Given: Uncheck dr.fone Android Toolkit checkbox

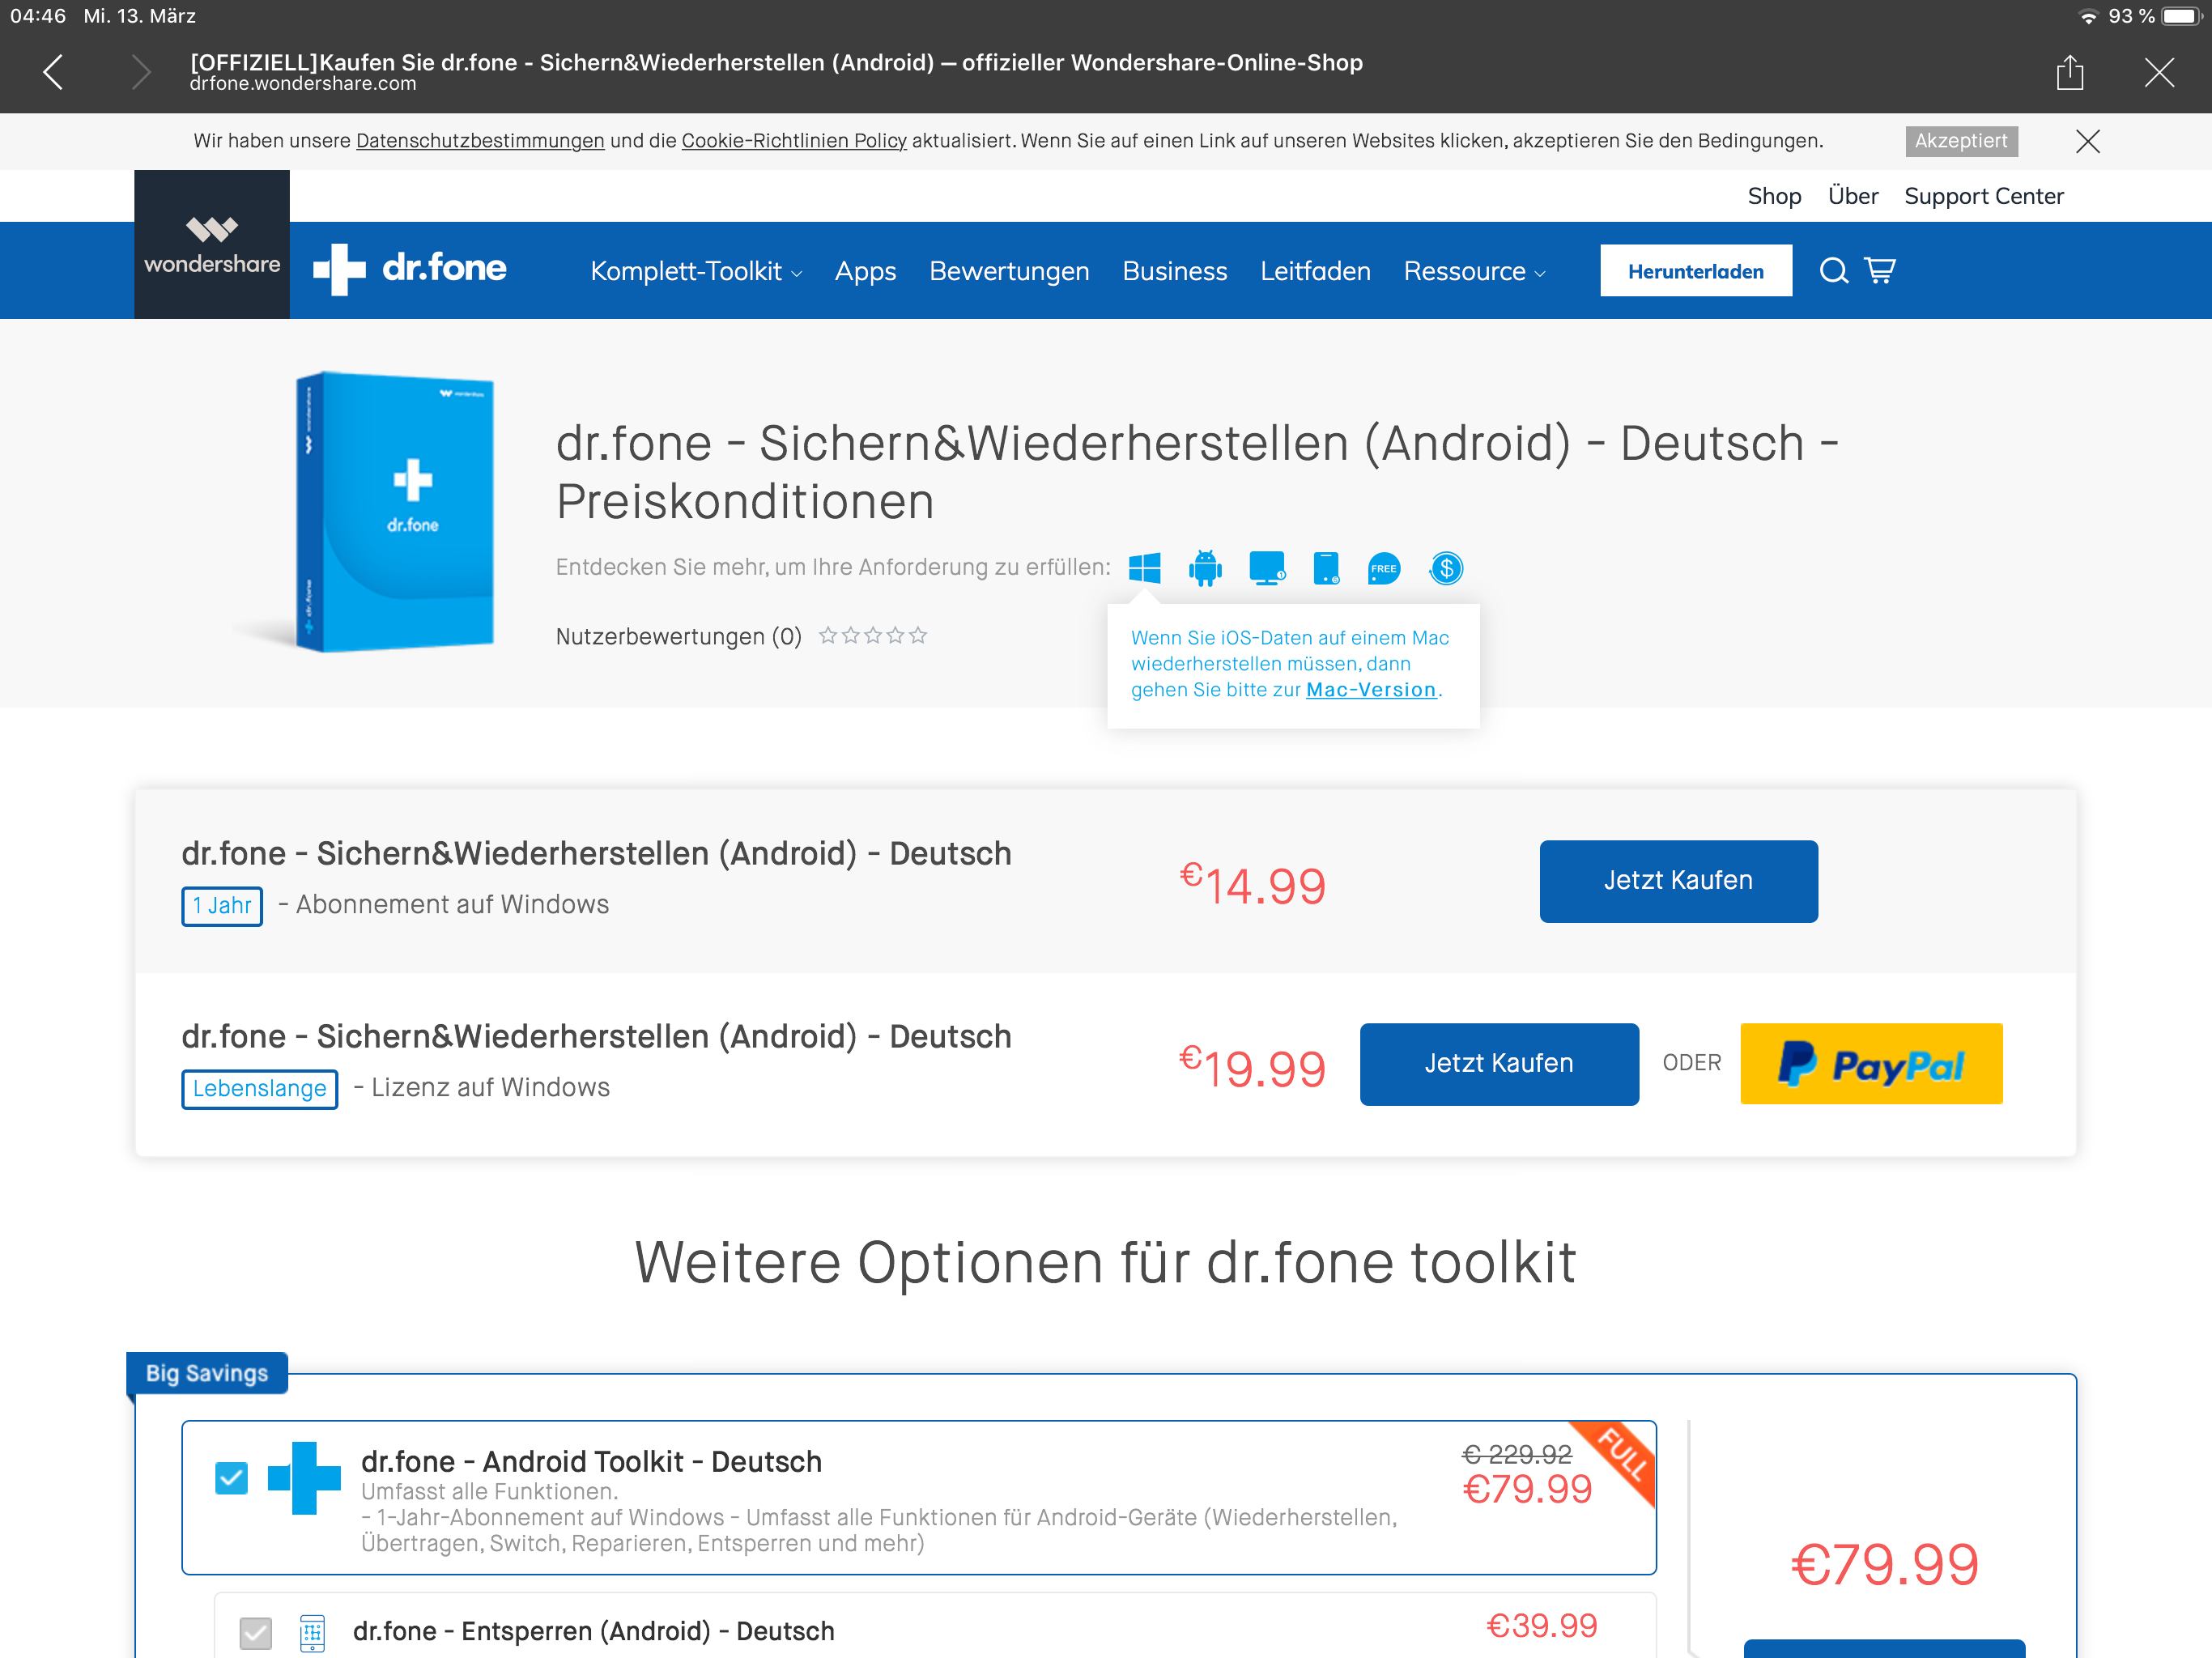Looking at the screenshot, I should click(x=231, y=1477).
